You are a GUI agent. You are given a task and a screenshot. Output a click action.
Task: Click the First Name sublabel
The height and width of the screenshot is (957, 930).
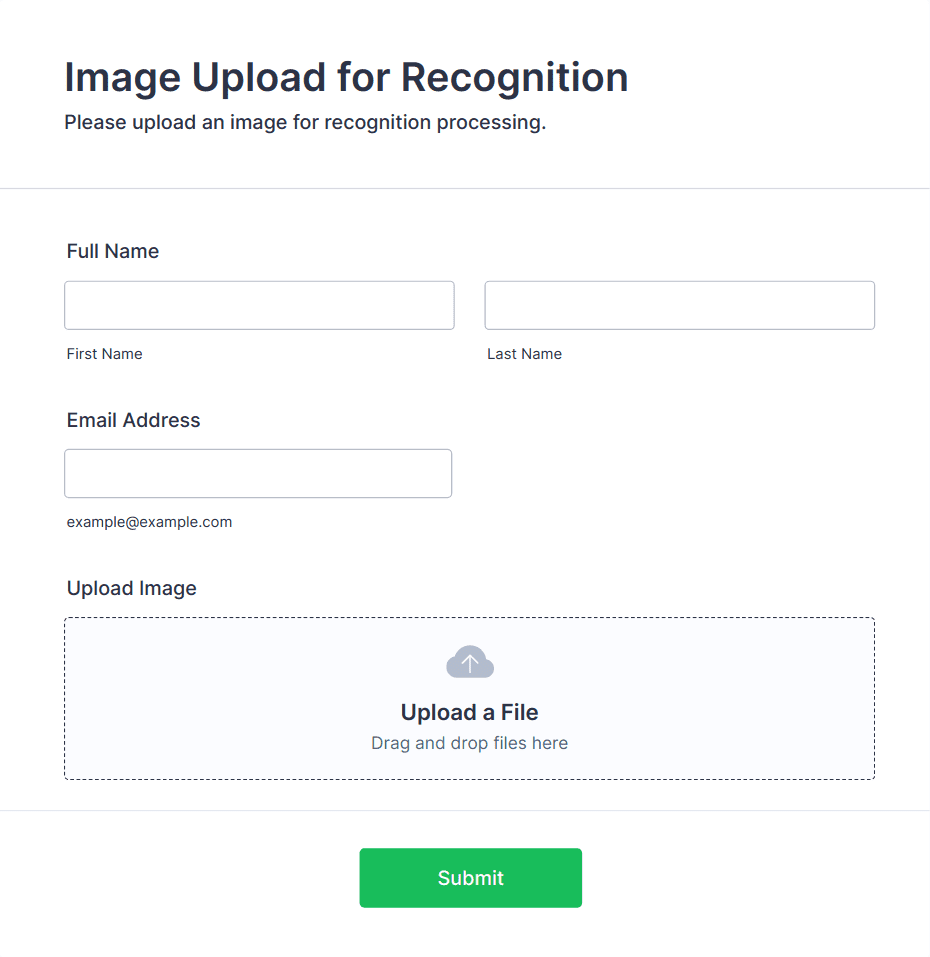[x=105, y=354]
